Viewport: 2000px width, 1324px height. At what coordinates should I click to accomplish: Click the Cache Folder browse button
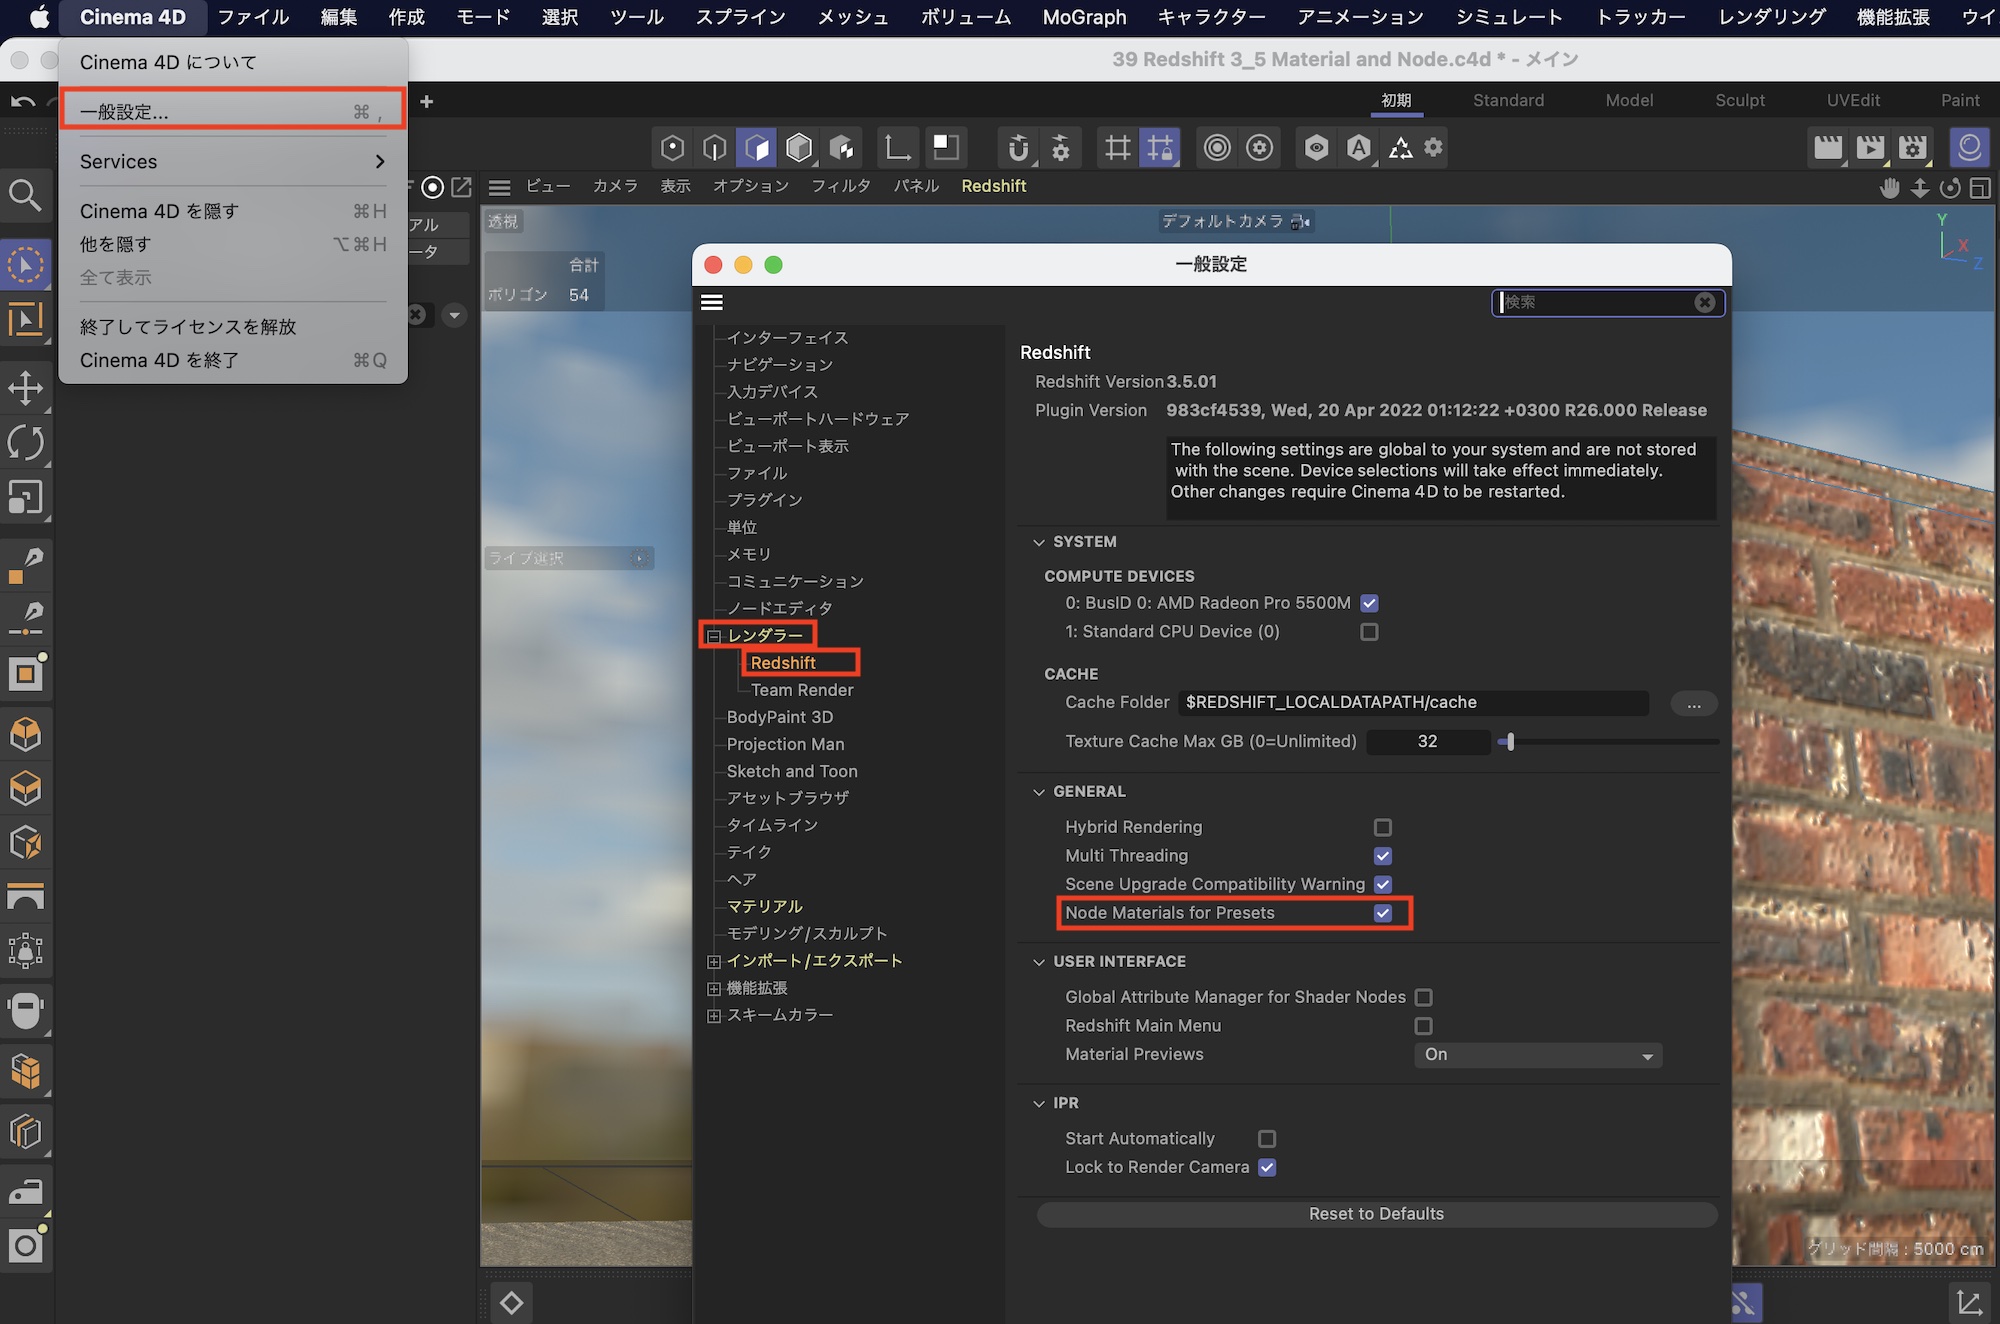pos(1693,704)
